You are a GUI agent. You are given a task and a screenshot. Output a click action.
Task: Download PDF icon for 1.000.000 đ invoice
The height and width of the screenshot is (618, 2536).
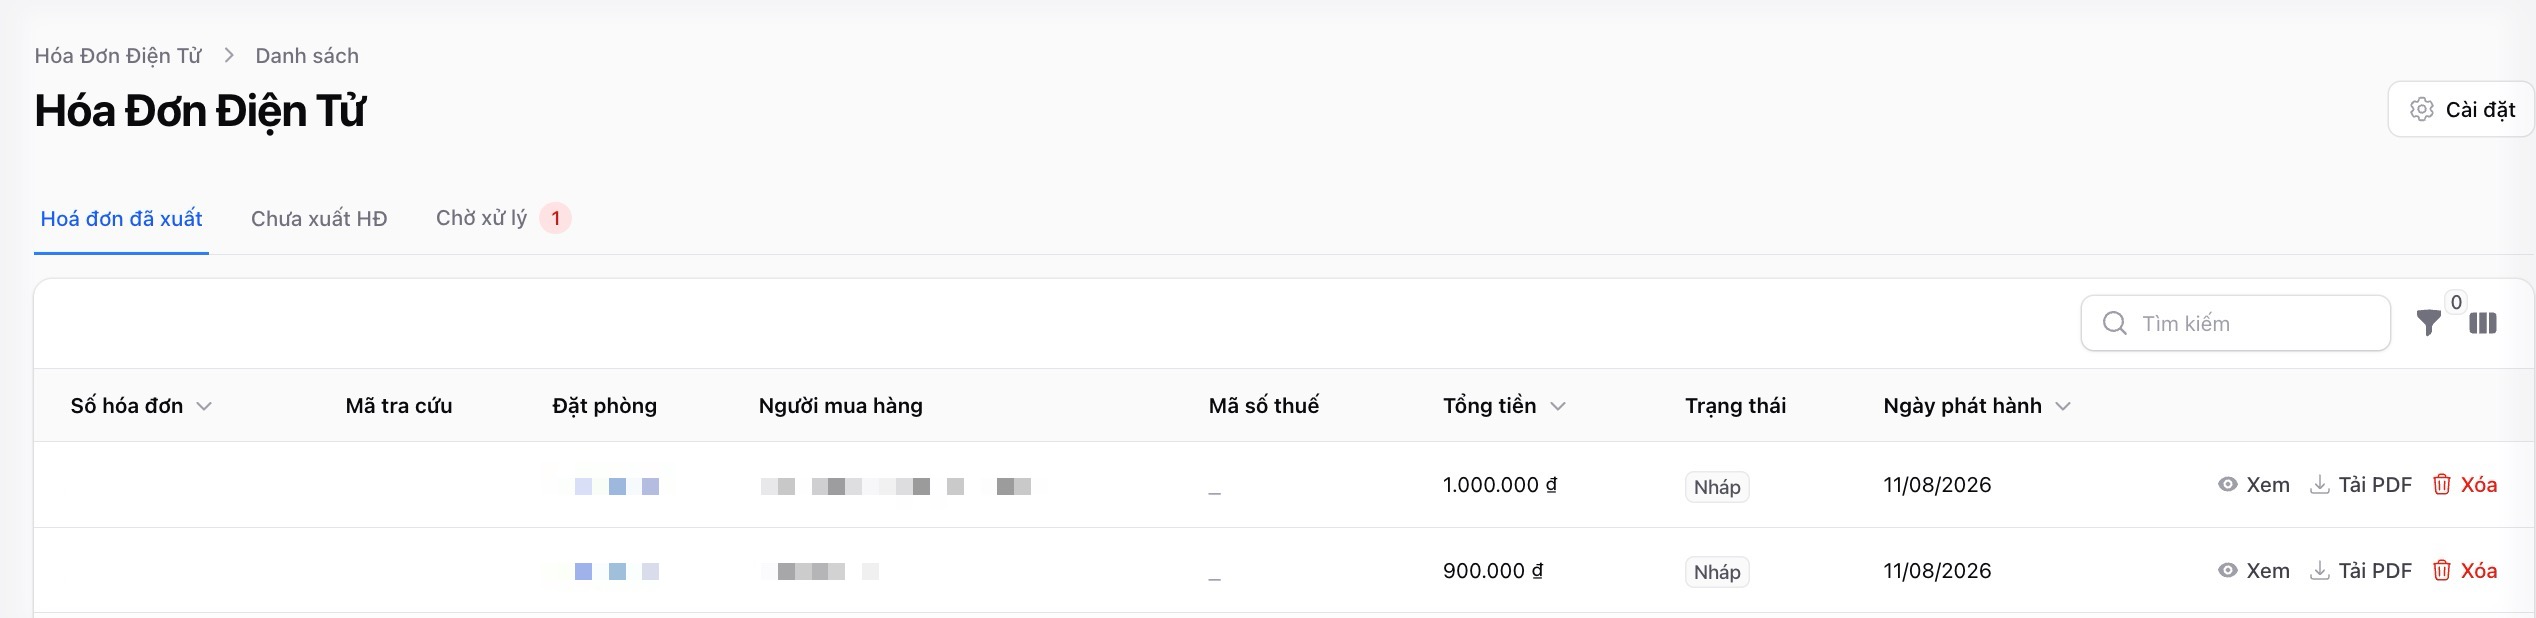(2319, 485)
